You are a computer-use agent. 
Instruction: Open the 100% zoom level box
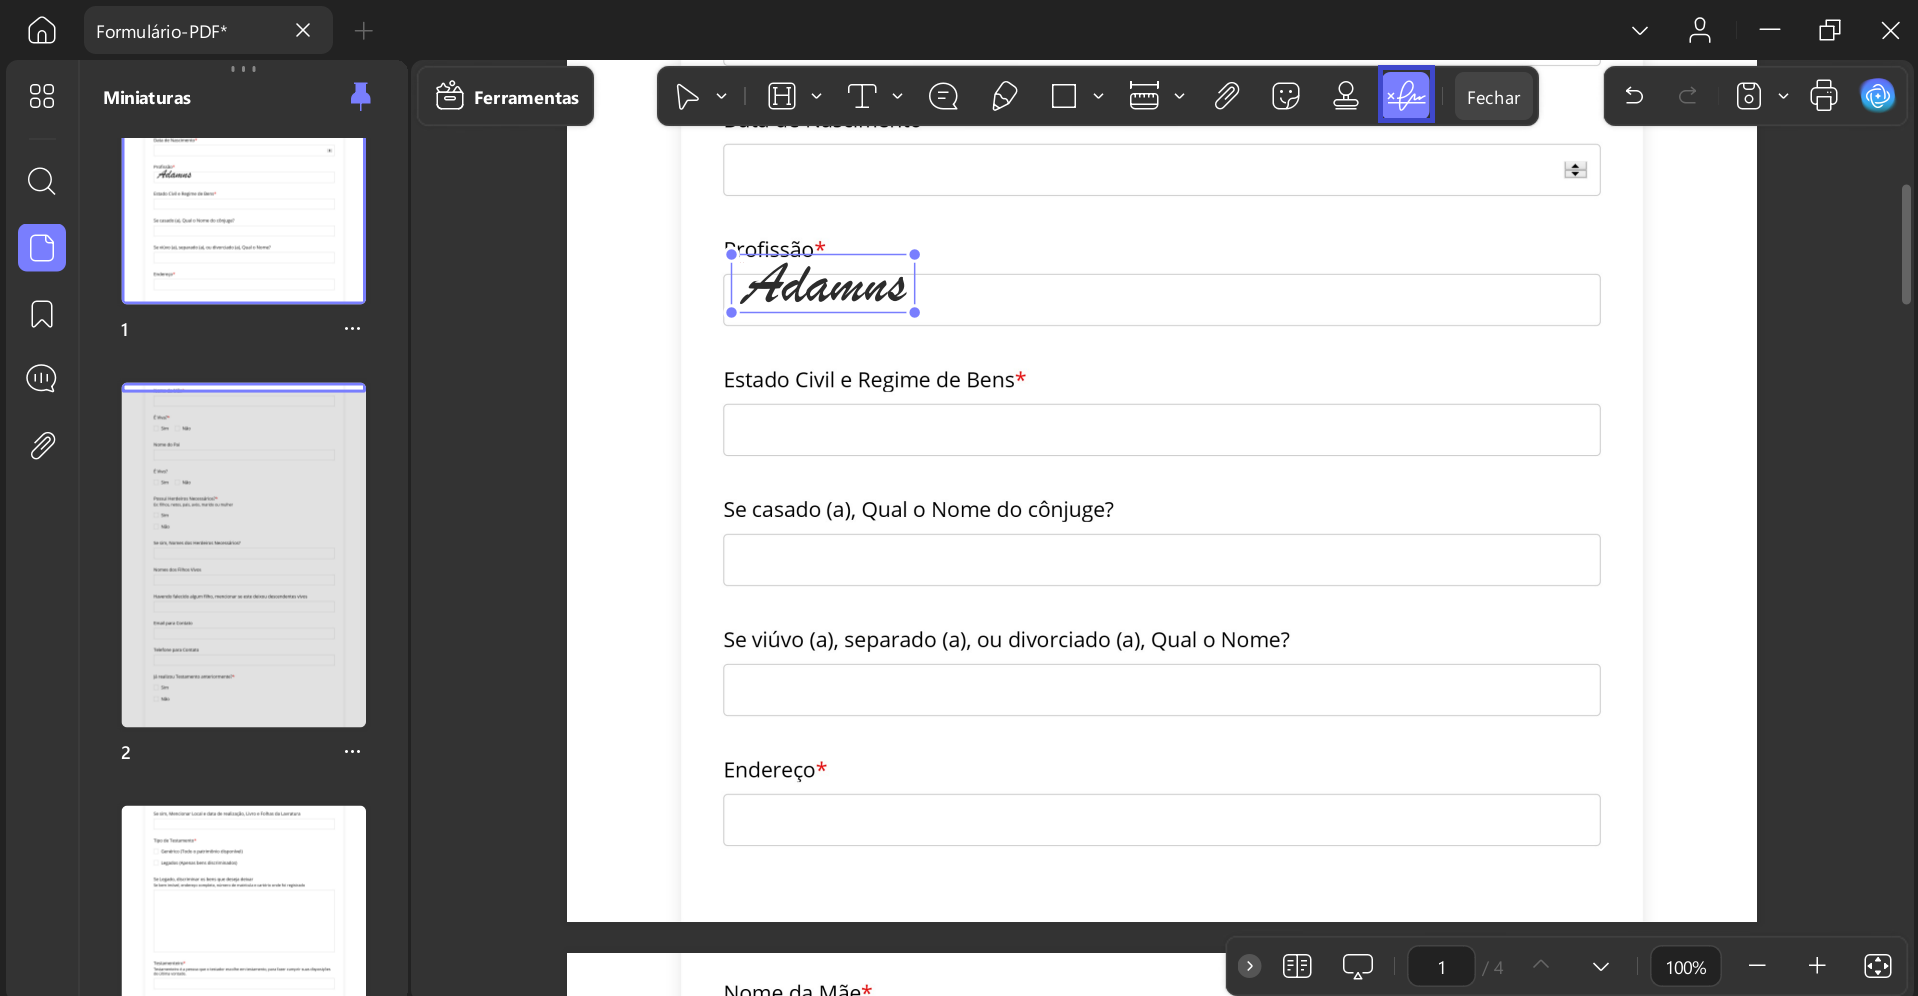(1685, 967)
